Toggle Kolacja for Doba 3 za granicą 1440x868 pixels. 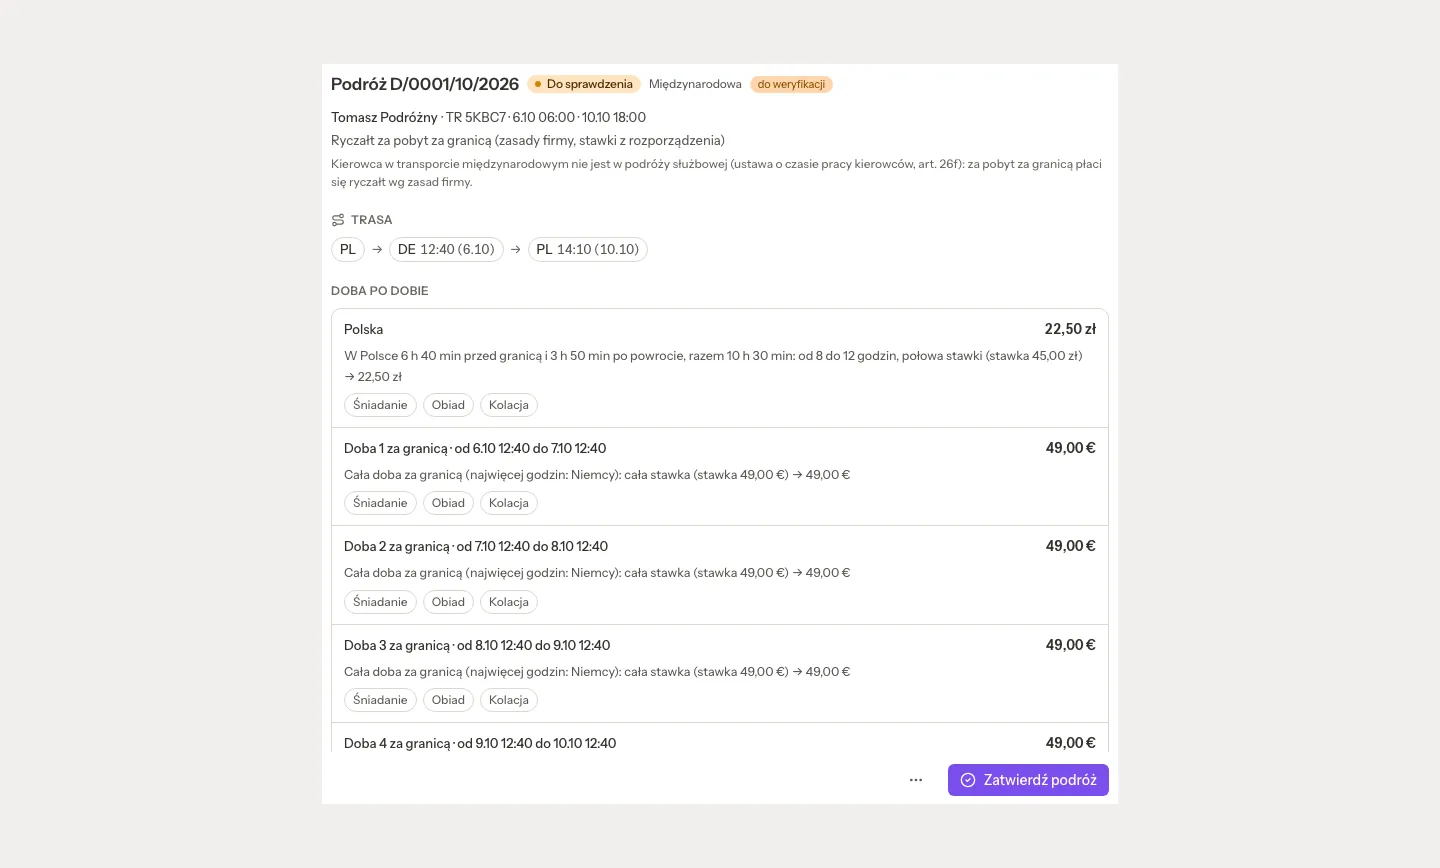[x=509, y=700]
